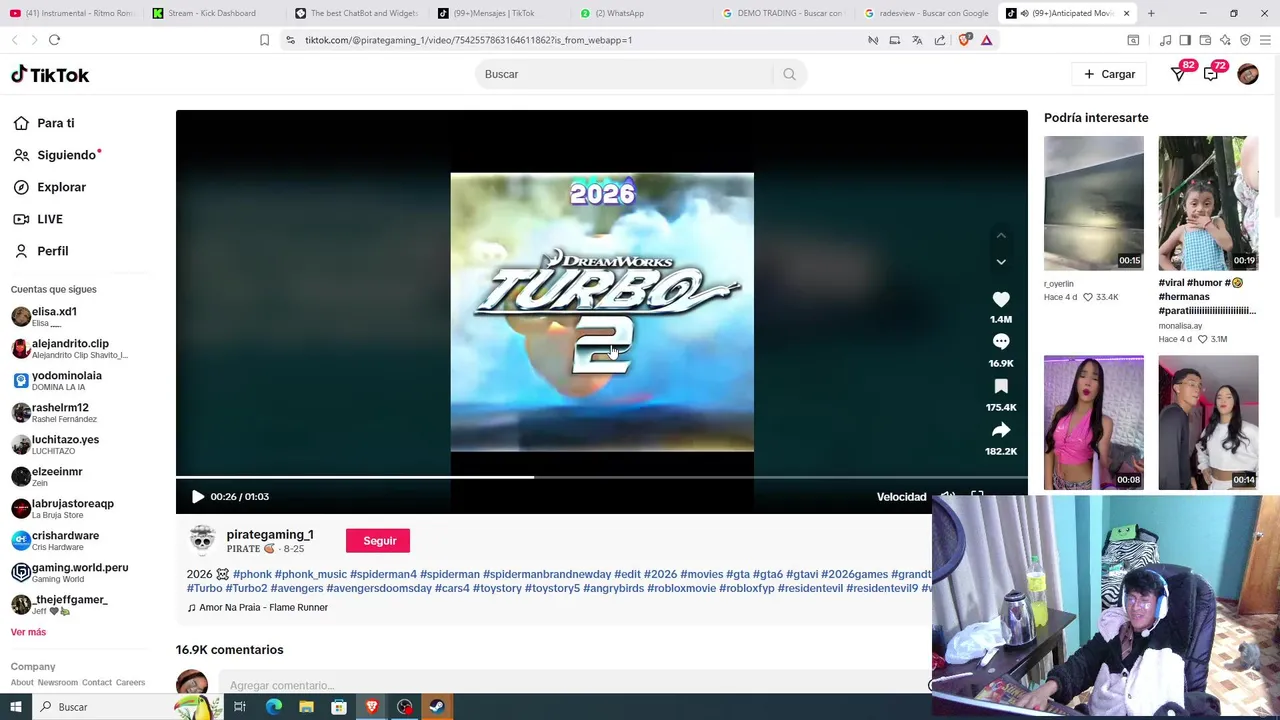Open the Brave Wallet icon

(1205, 40)
